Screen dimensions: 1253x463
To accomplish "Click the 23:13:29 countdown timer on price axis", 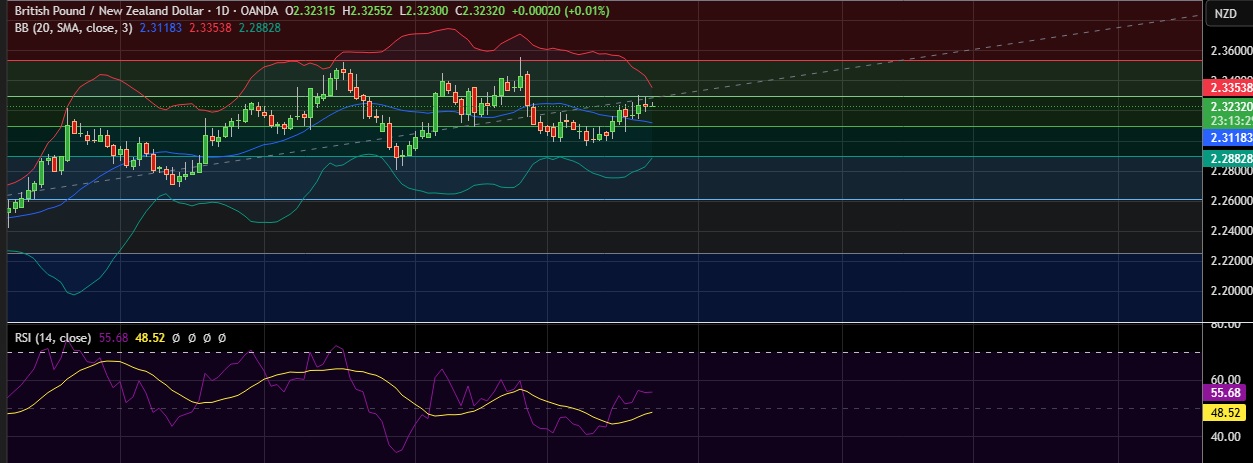I will (1230, 119).
